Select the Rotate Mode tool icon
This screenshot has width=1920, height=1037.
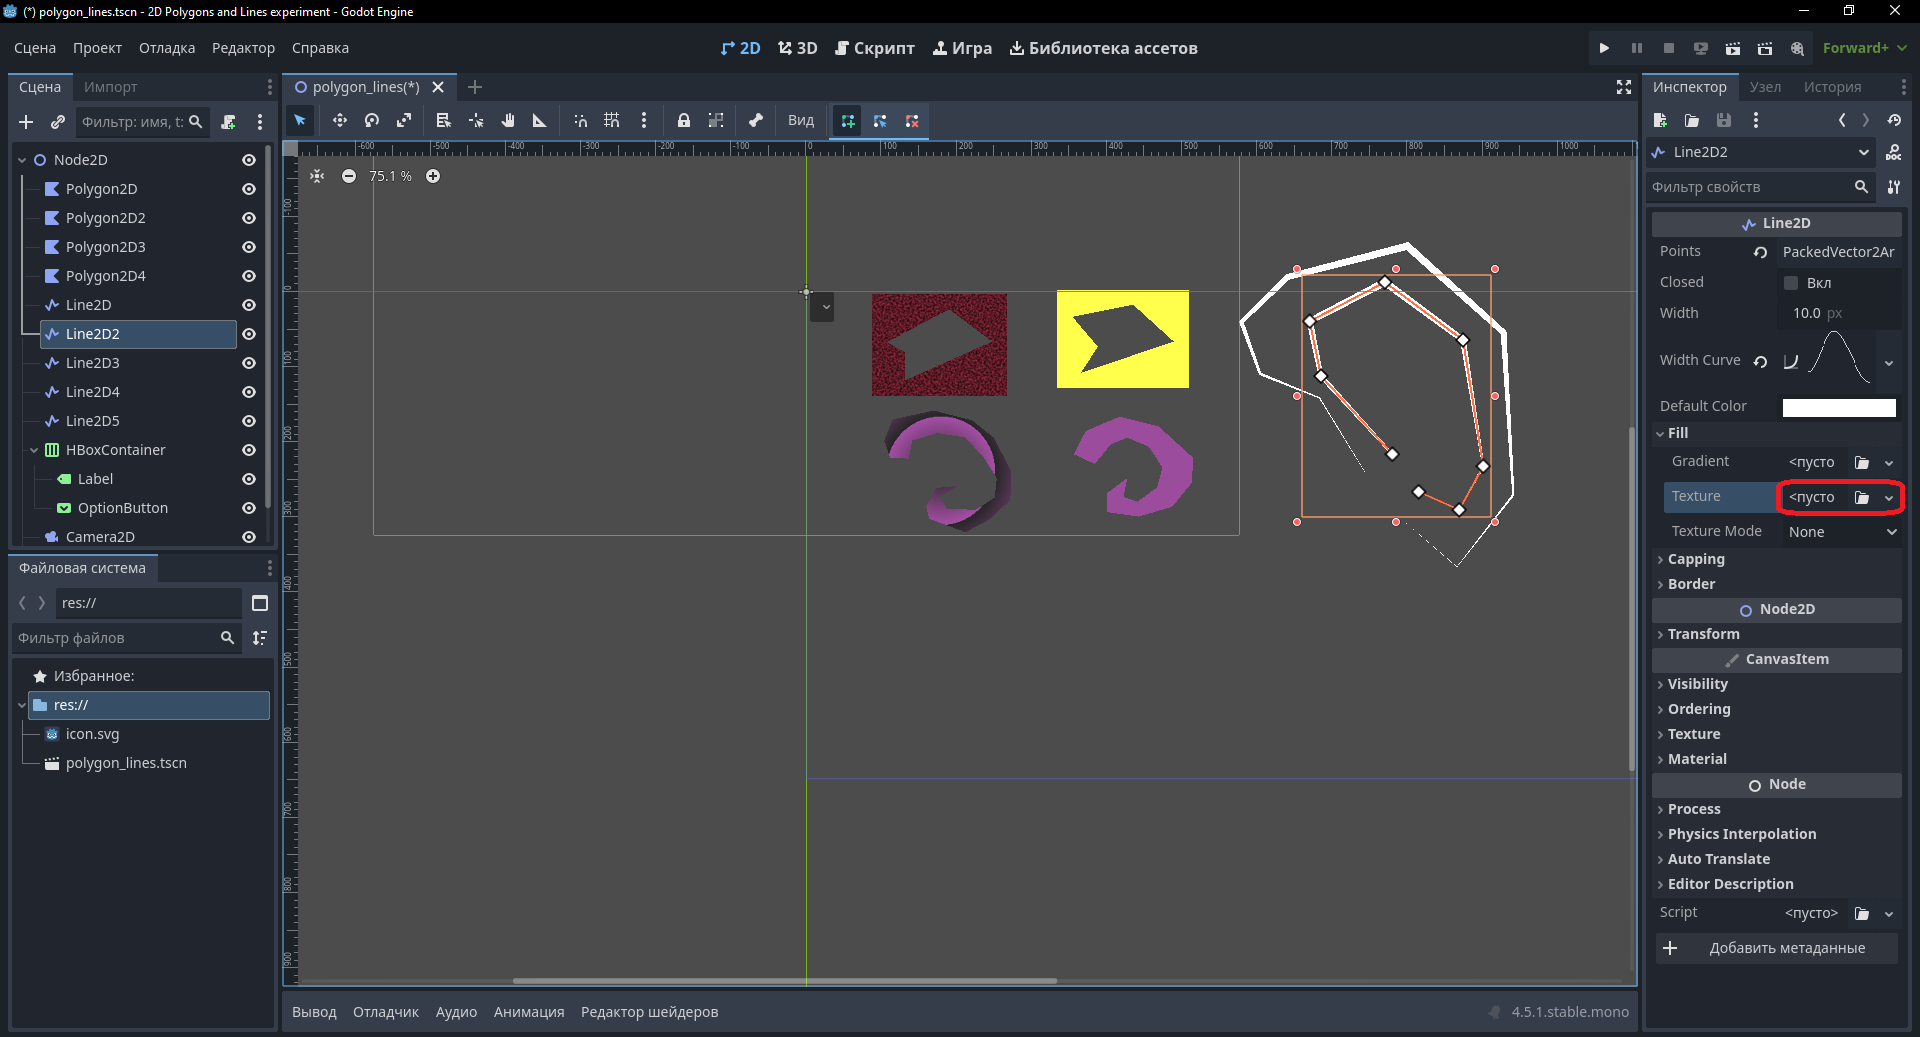(372, 121)
